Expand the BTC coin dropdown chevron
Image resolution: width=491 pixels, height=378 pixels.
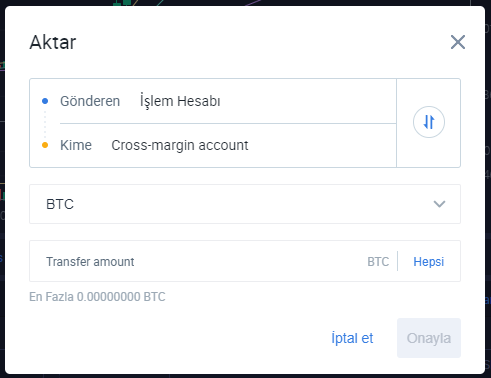point(439,204)
